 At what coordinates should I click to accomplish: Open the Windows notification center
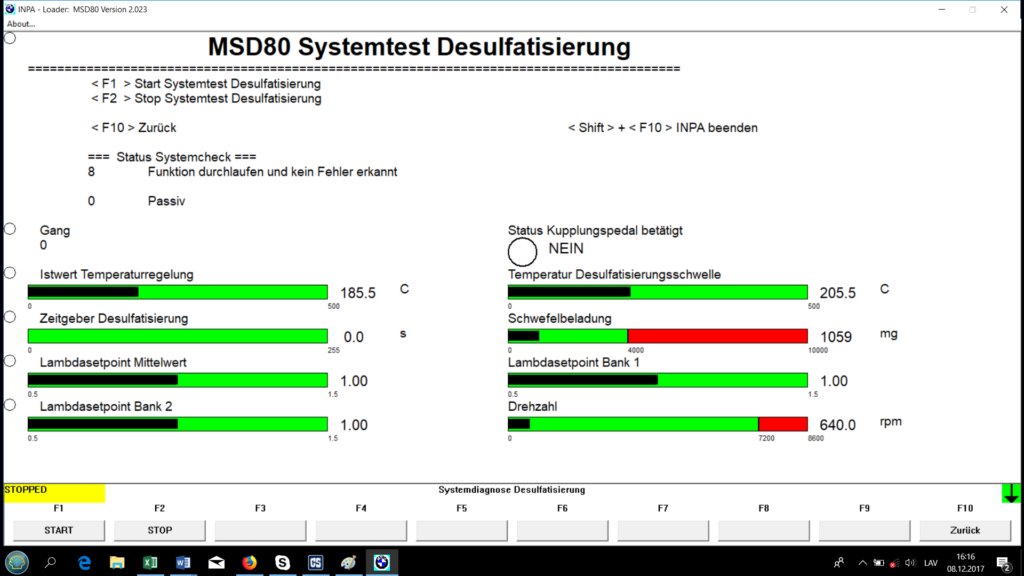[1002, 563]
